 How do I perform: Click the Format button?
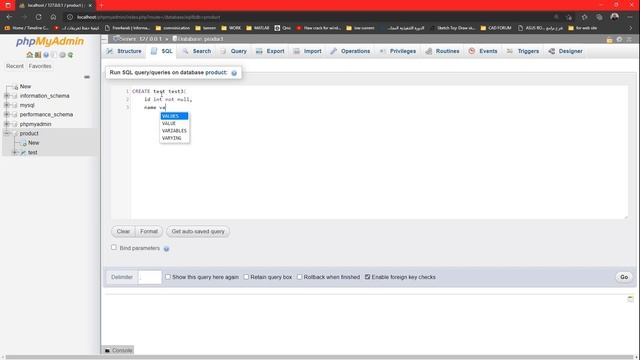(149, 231)
